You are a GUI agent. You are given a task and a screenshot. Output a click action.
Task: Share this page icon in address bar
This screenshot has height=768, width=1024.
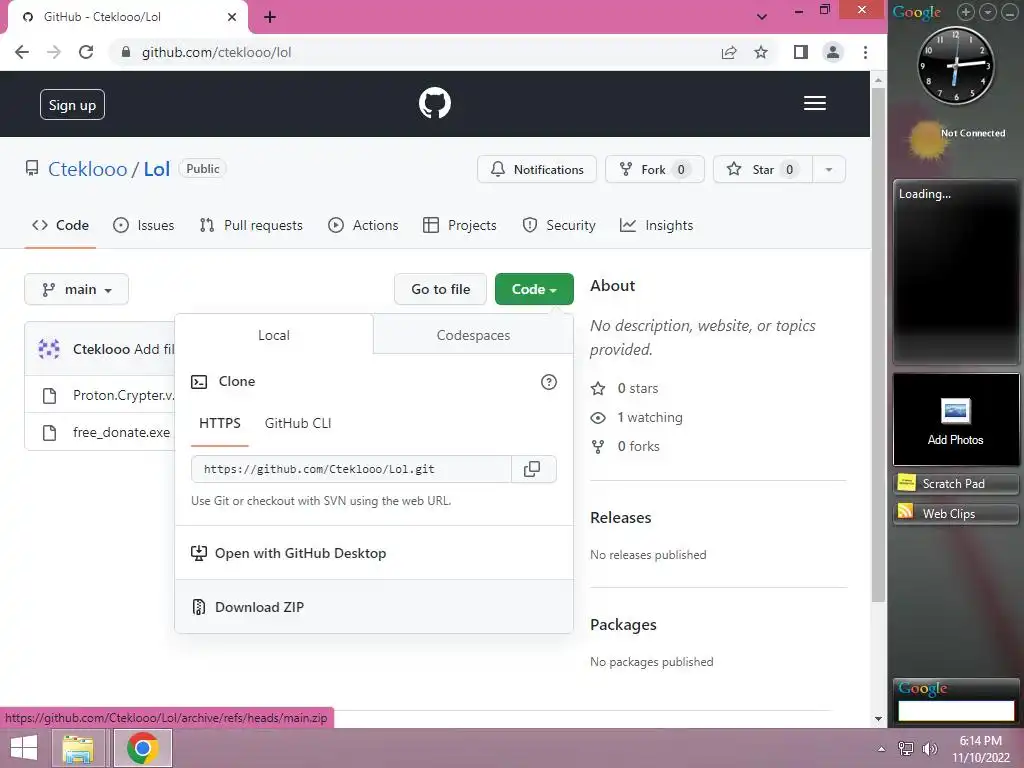pyautogui.click(x=729, y=52)
